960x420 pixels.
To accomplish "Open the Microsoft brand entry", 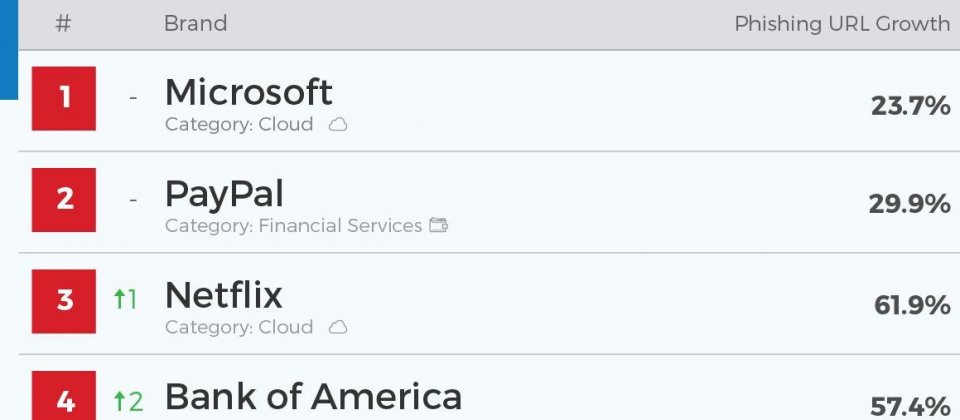I will [249, 92].
